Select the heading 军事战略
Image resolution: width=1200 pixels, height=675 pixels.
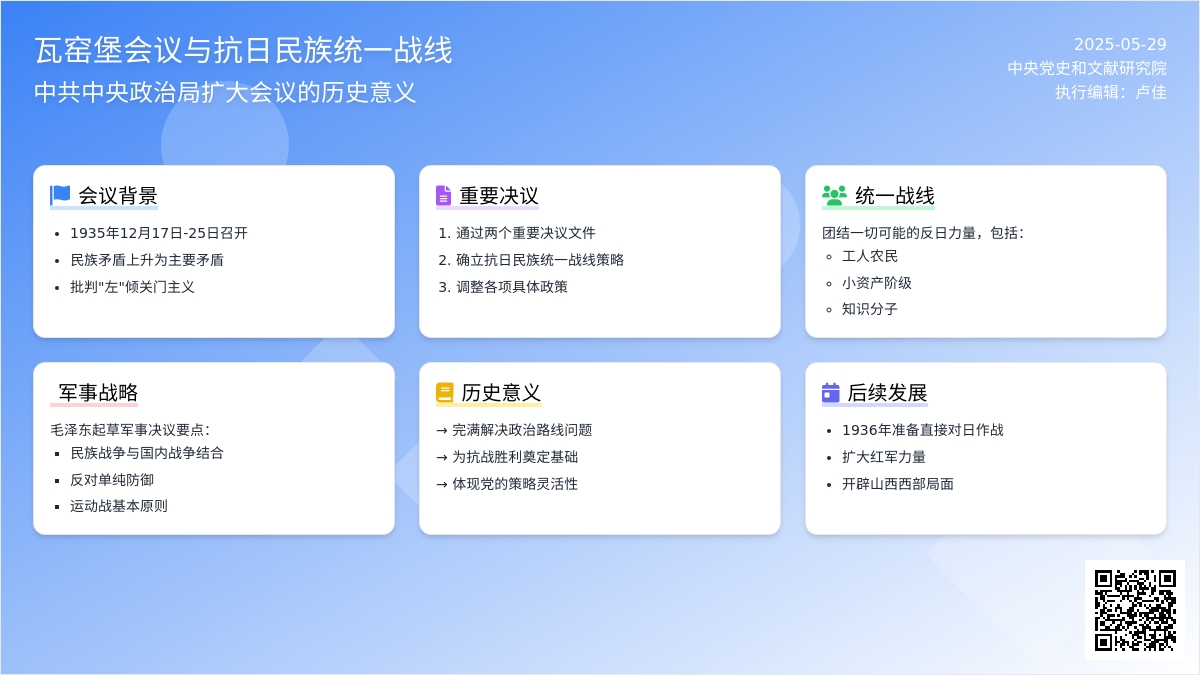coord(98,392)
